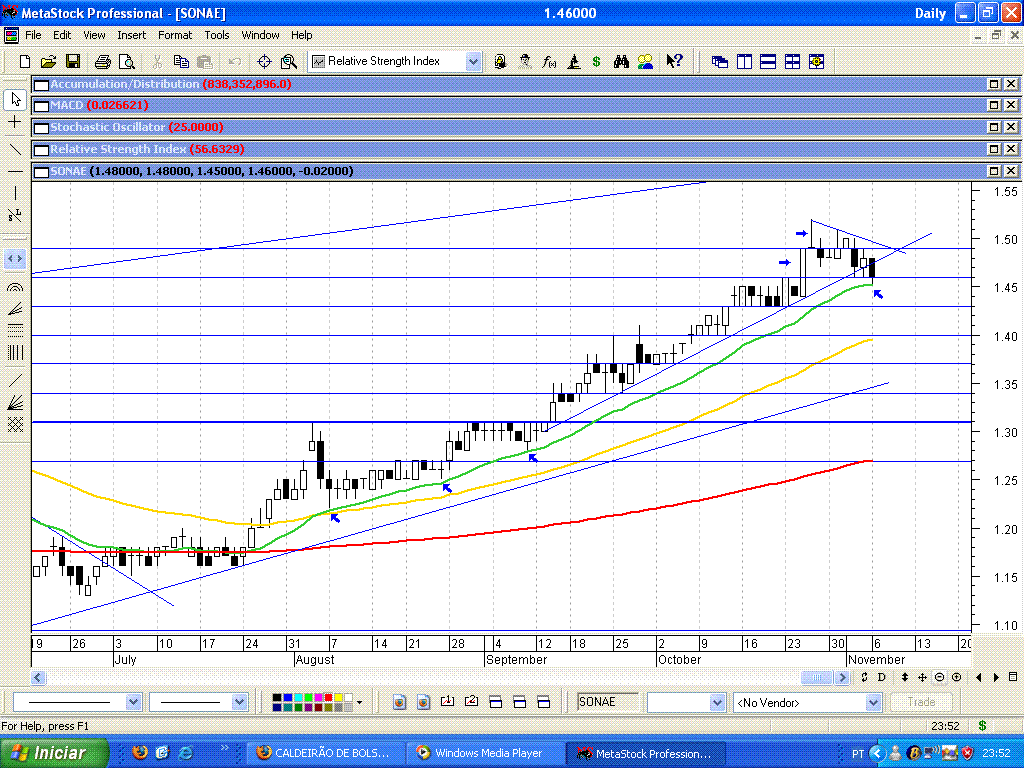The height and width of the screenshot is (768, 1025).
Task: Select the horizontal line tool
Action: (15, 172)
